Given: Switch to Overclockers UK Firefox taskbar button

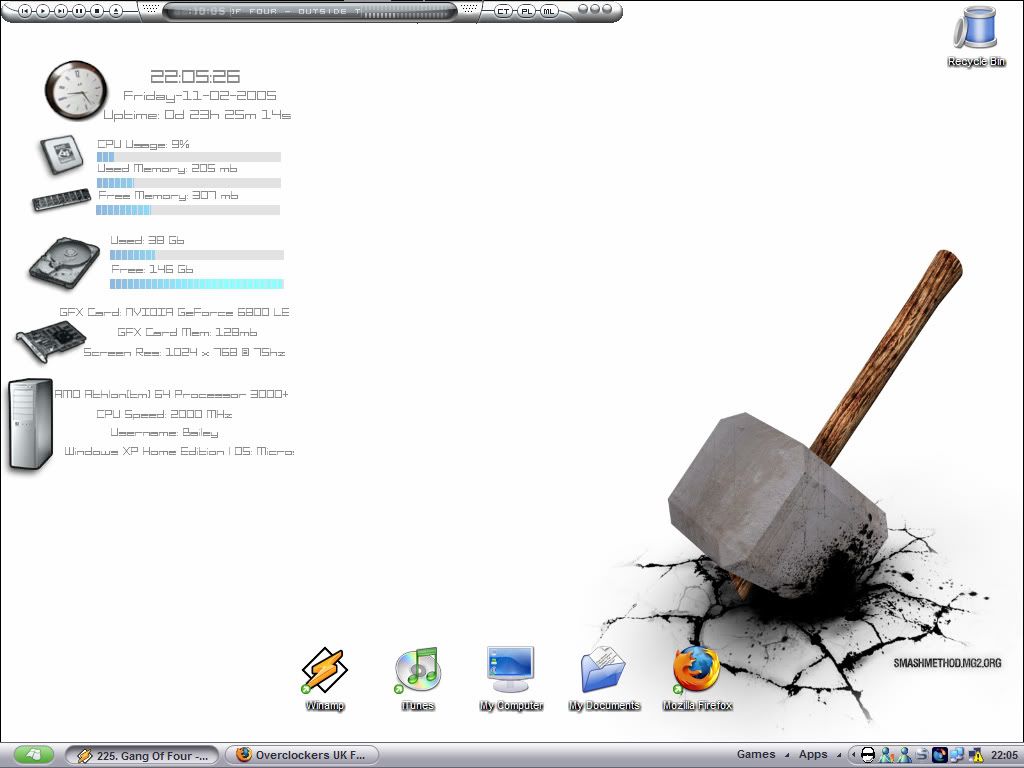Looking at the screenshot, I should click(x=302, y=756).
